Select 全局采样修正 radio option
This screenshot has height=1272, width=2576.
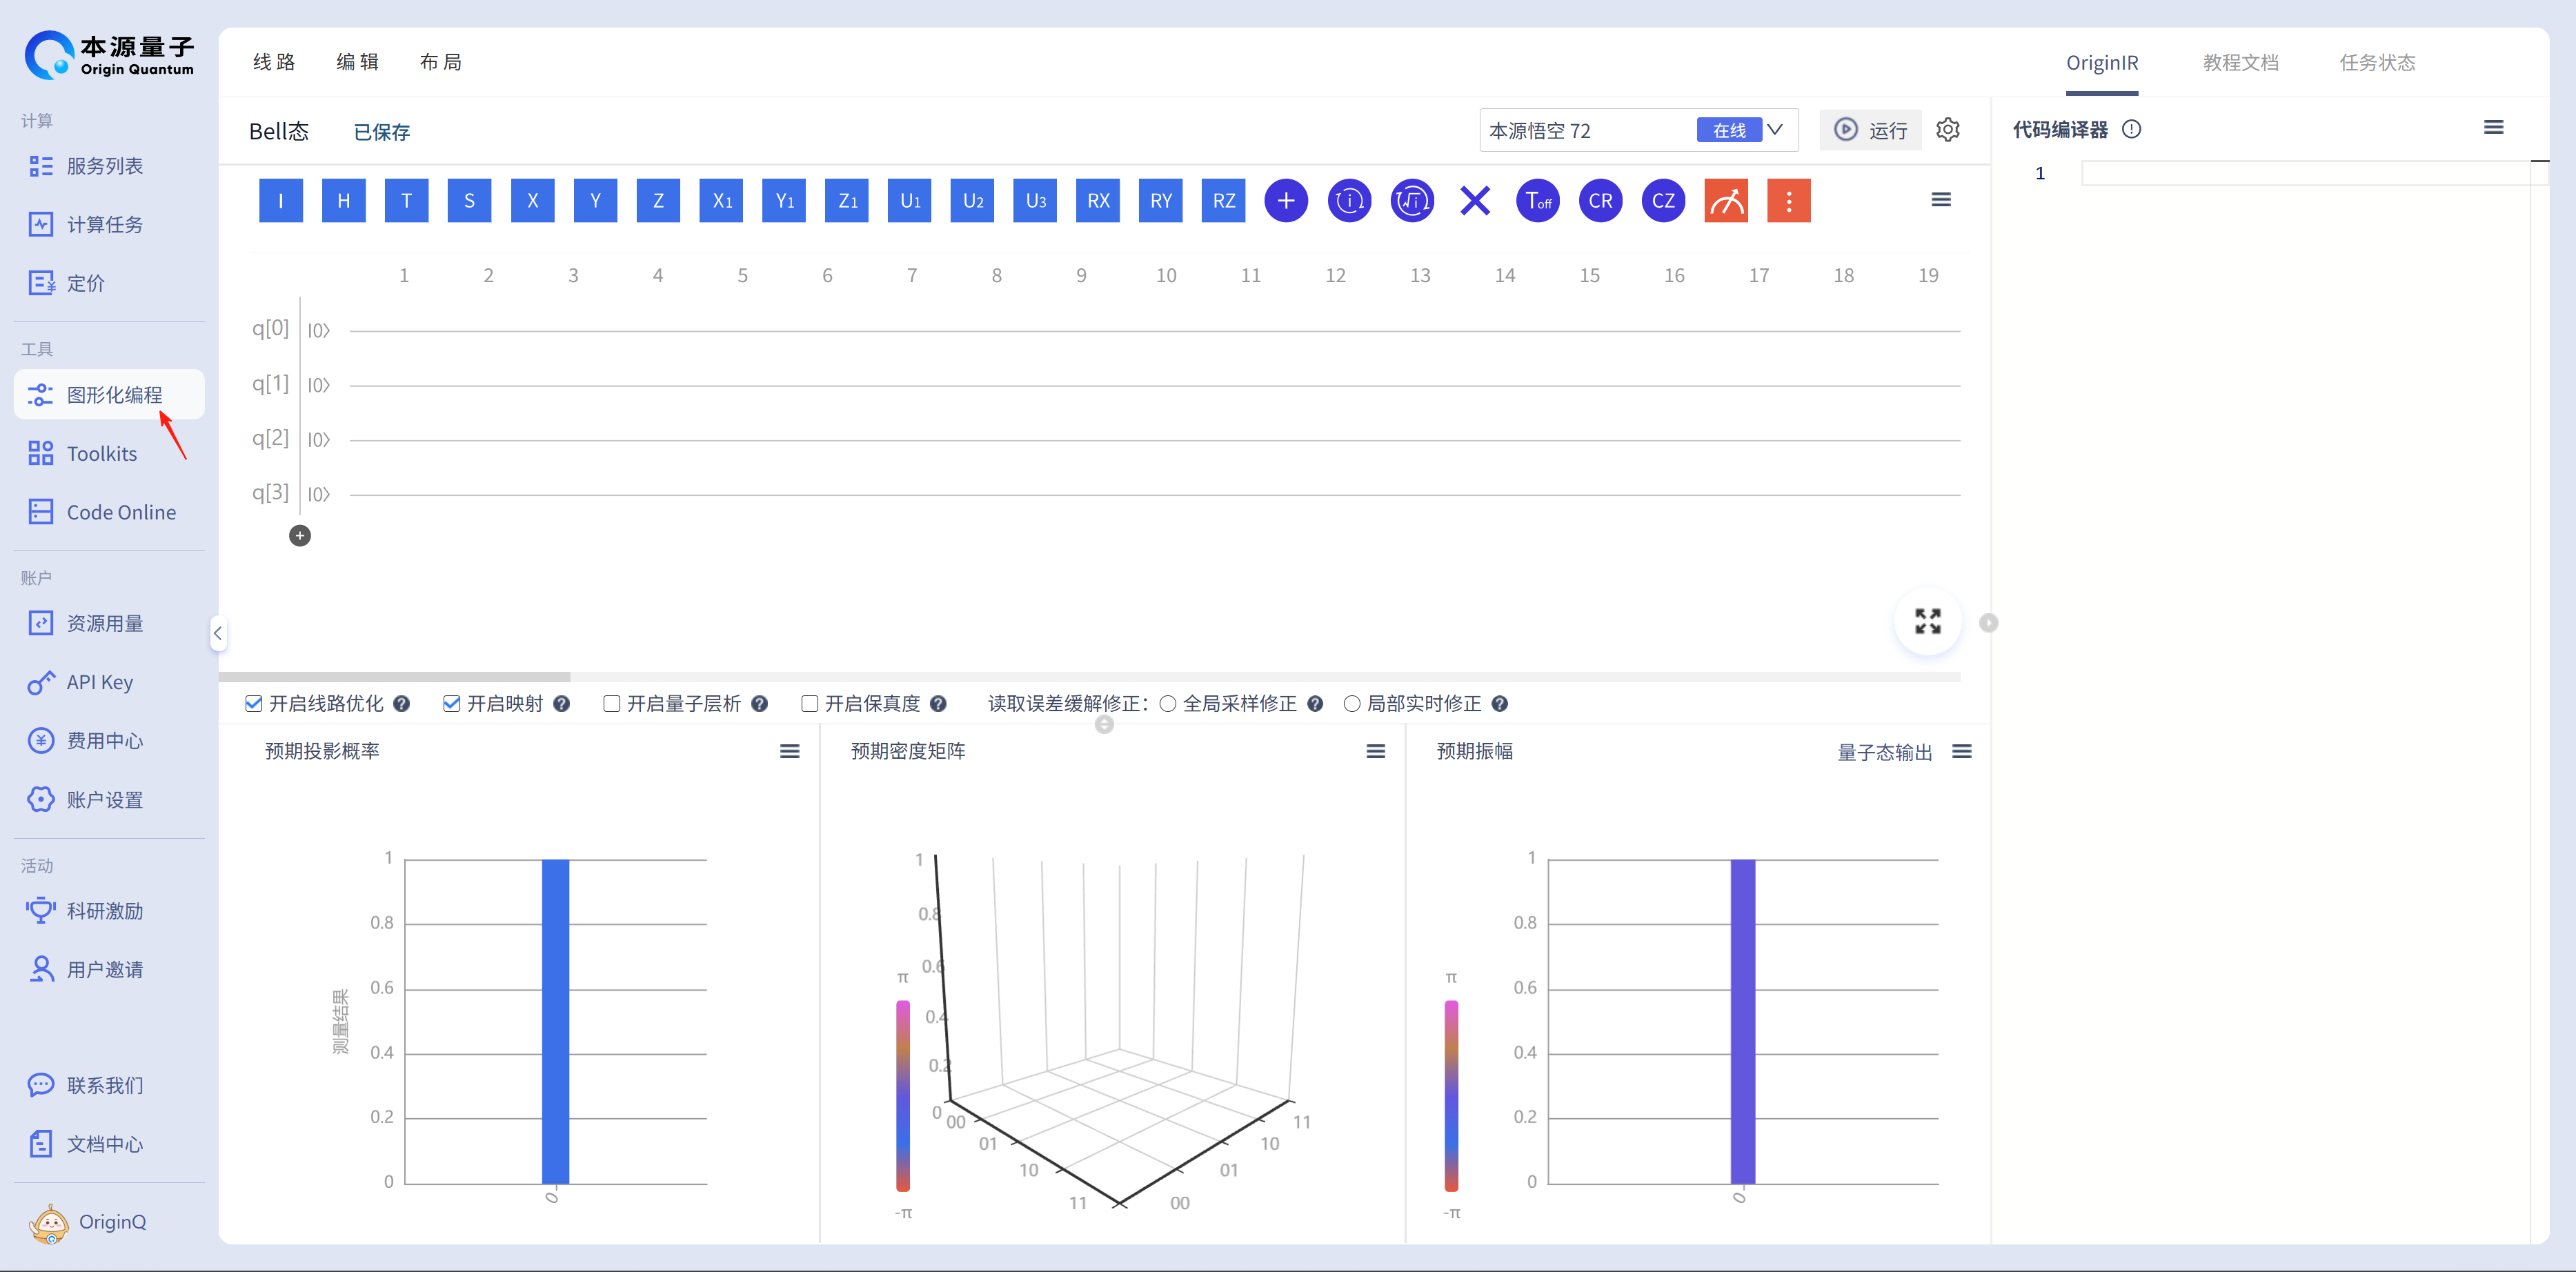coord(1167,704)
